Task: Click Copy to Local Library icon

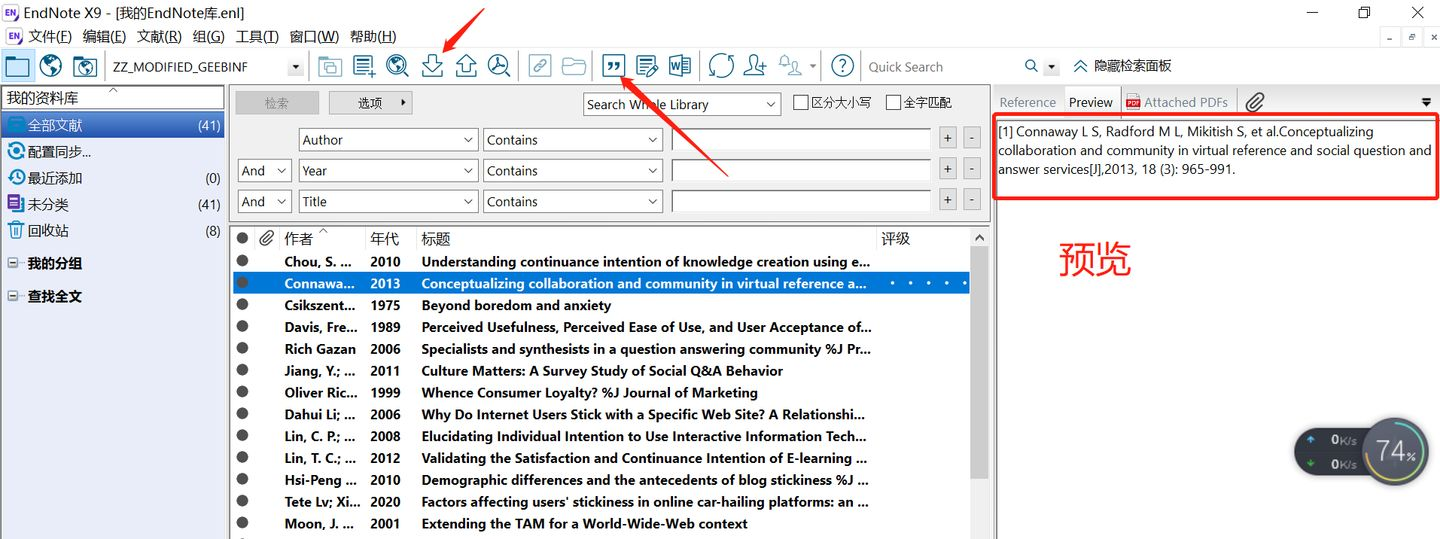Action: coord(330,66)
